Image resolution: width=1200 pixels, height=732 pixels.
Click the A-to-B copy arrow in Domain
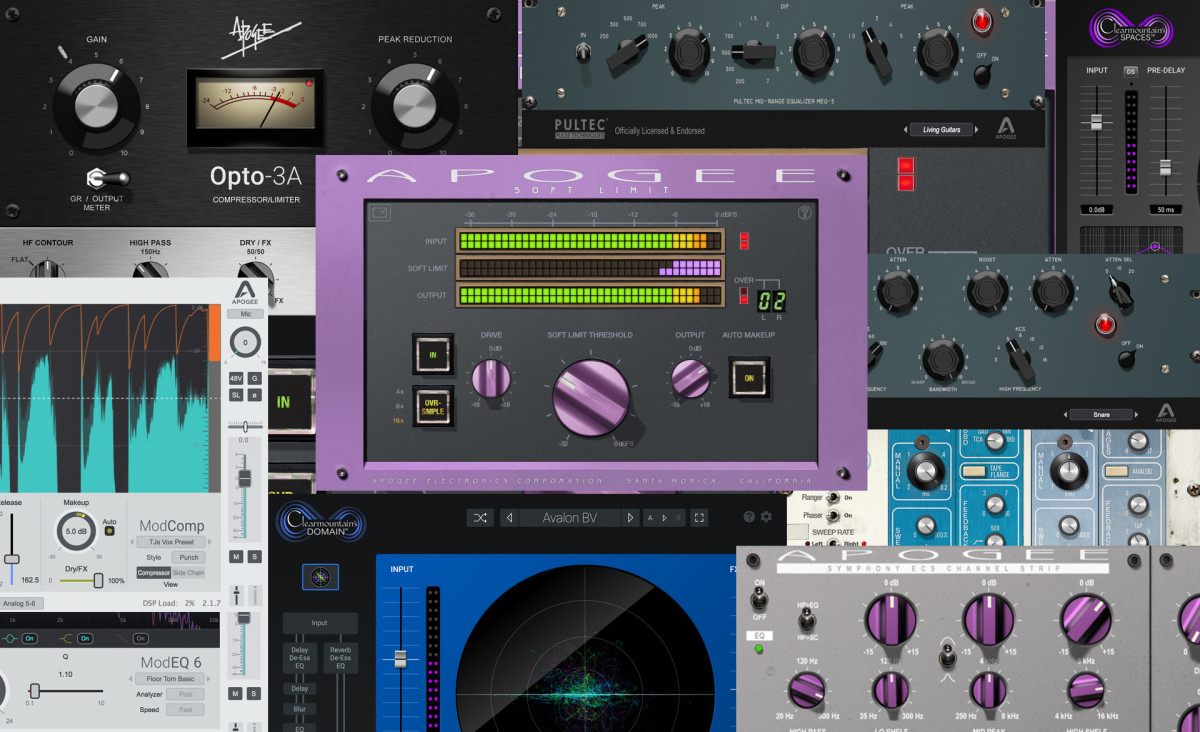point(666,517)
